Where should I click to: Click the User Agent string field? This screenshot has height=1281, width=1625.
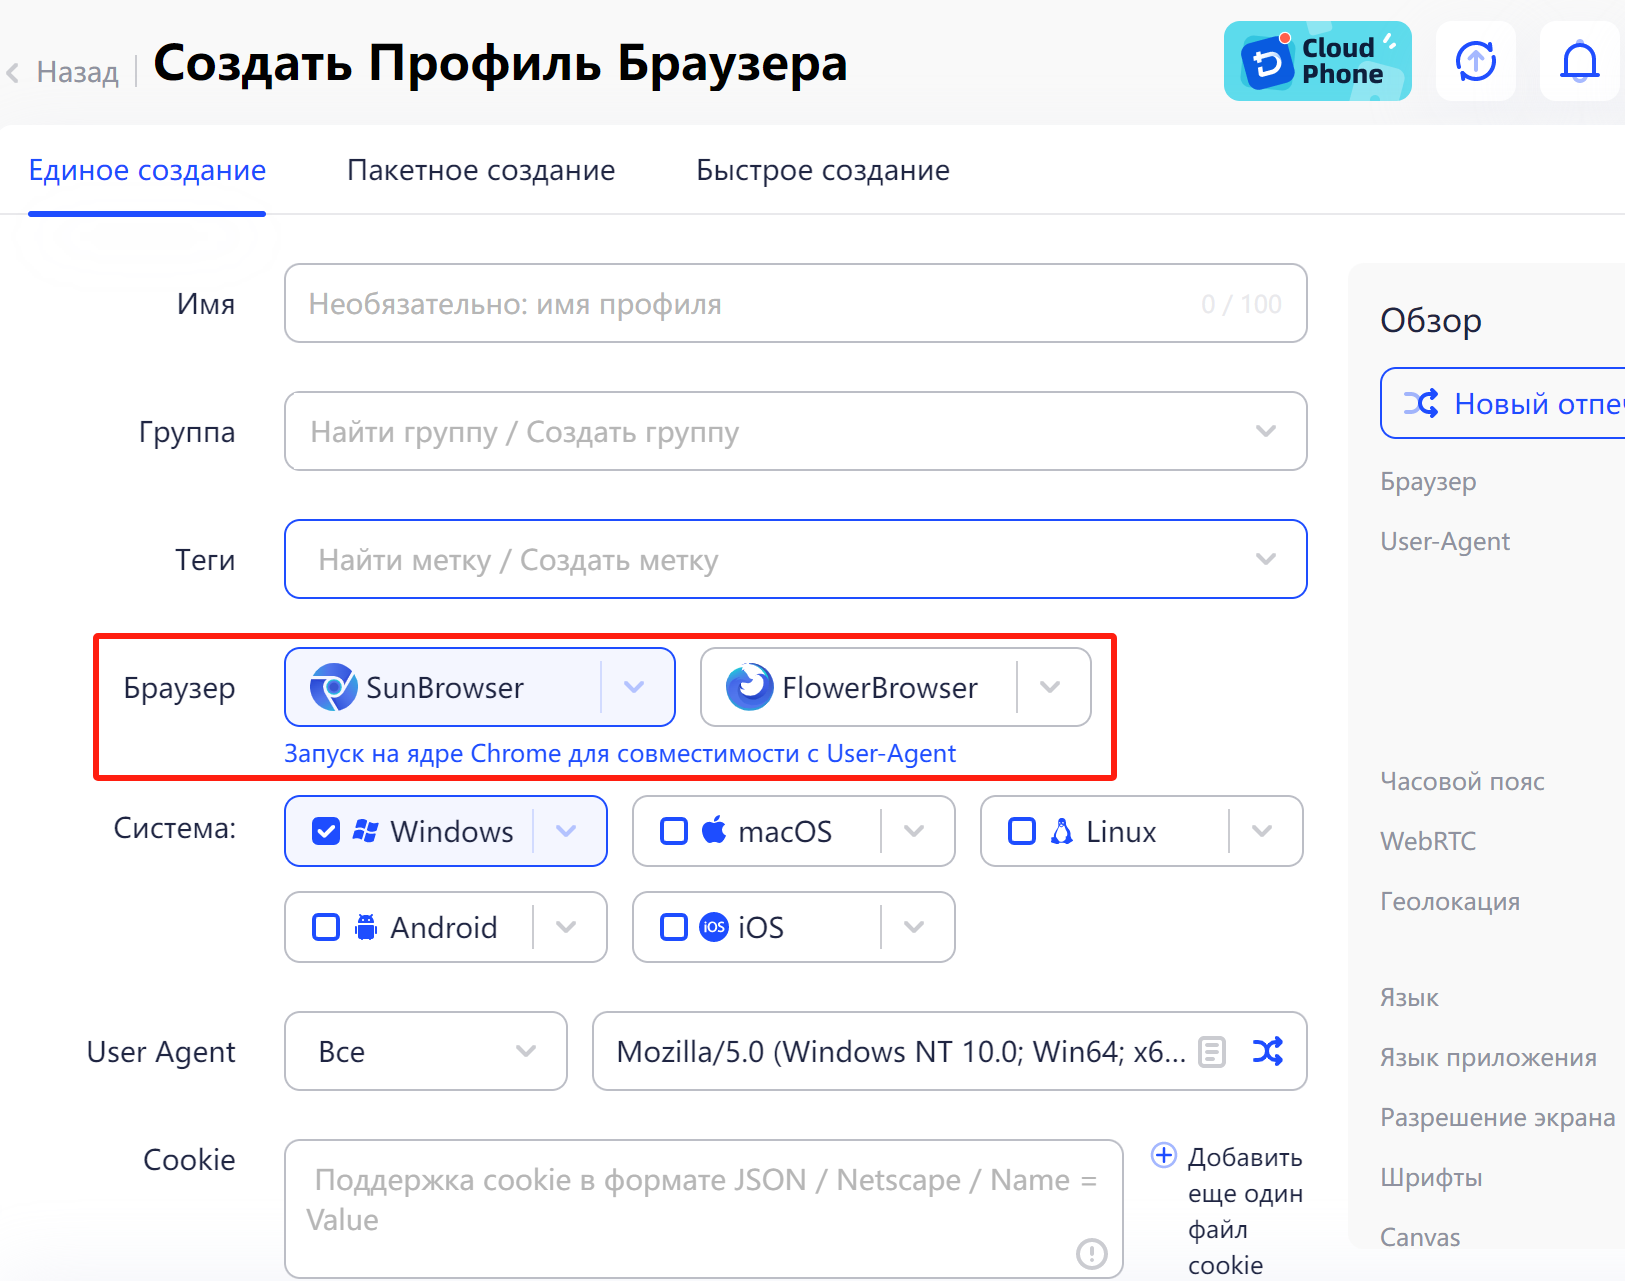(x=950, y=1051)
